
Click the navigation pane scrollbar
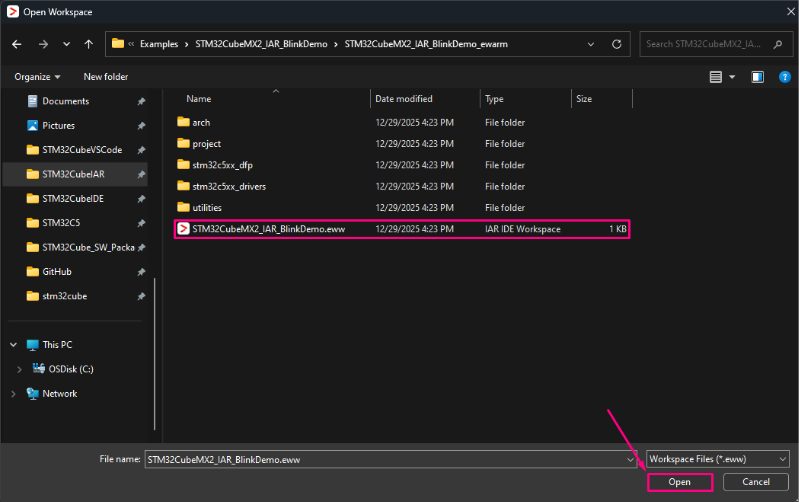tap(154, 354)
